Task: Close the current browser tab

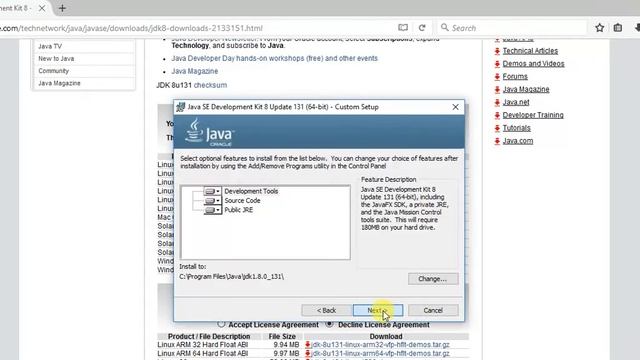Action: (x=42, y=8)
